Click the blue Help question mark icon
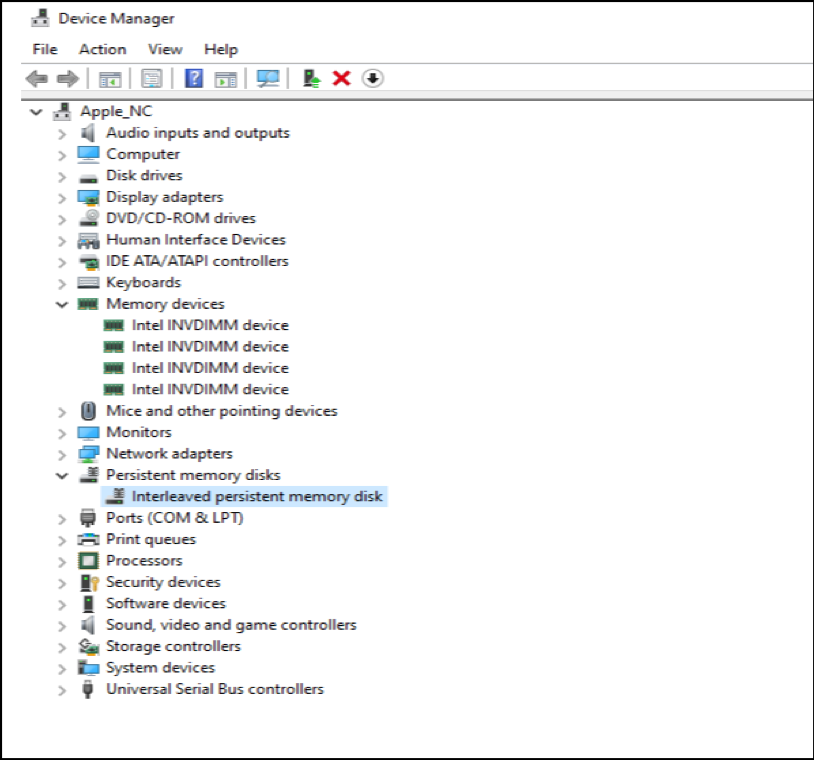814x760 pixels. pos(194,78)
